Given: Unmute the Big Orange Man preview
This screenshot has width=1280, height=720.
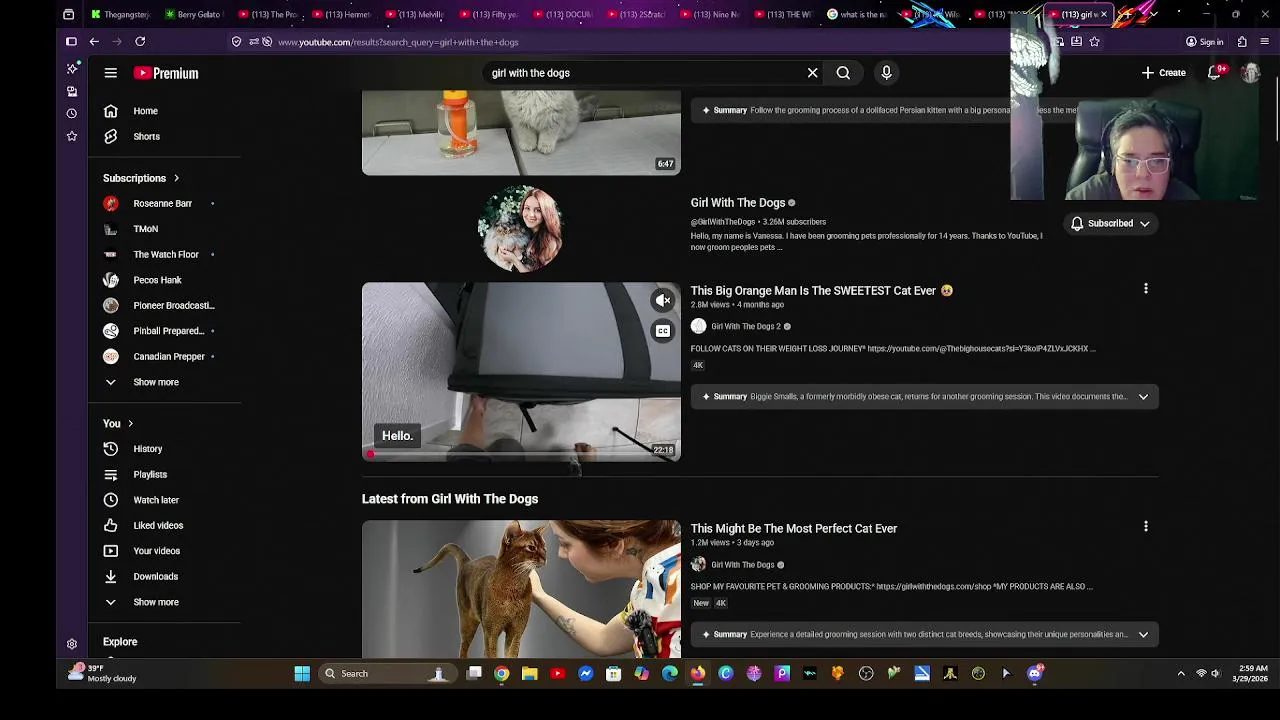Looking at the screenshot, I should click(x=663, y=300).
